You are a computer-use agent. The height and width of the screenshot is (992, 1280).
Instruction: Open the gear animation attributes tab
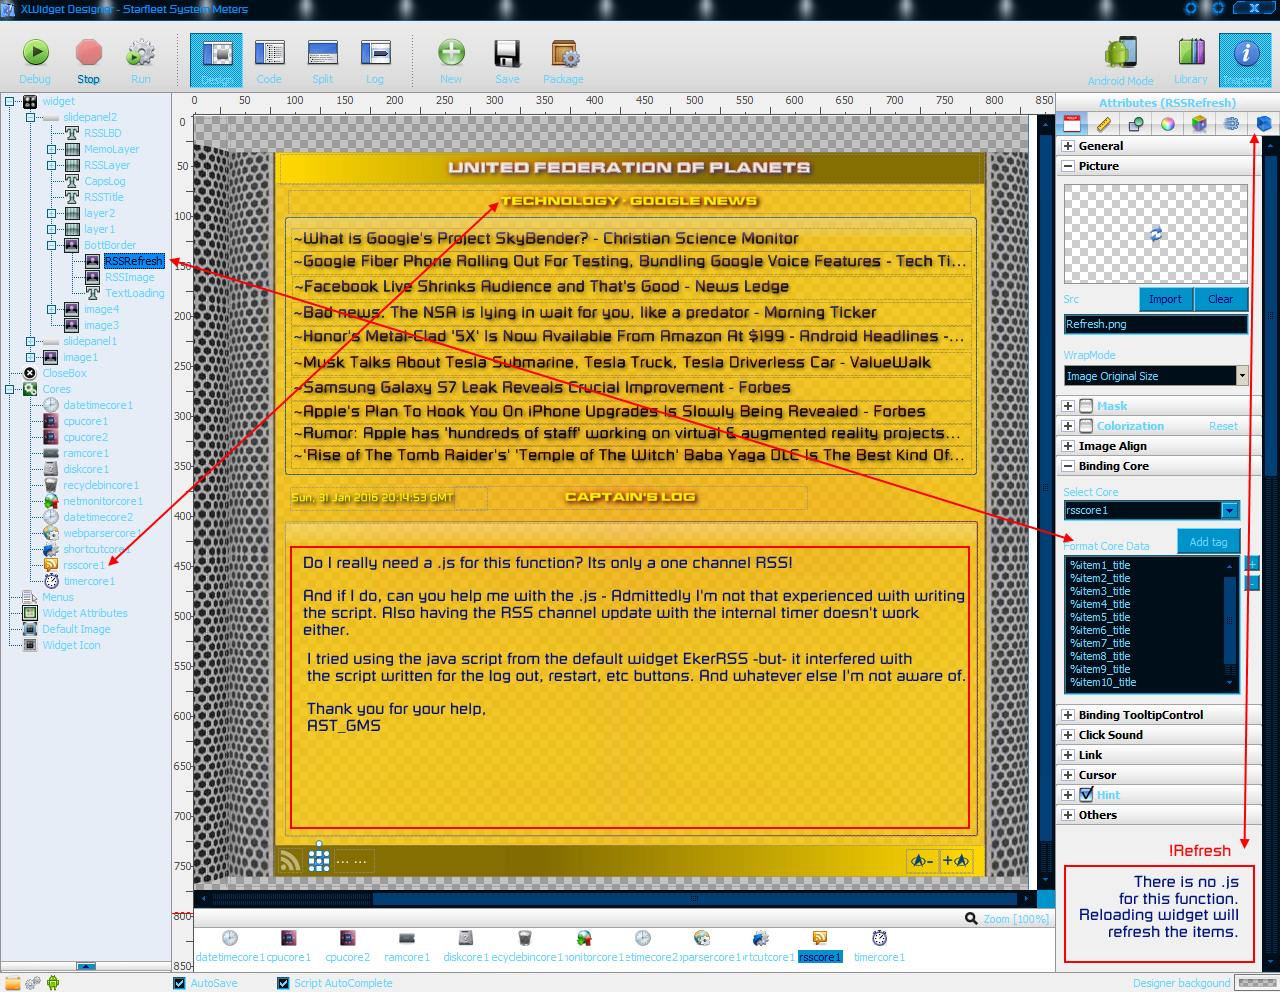(1231, 124)
